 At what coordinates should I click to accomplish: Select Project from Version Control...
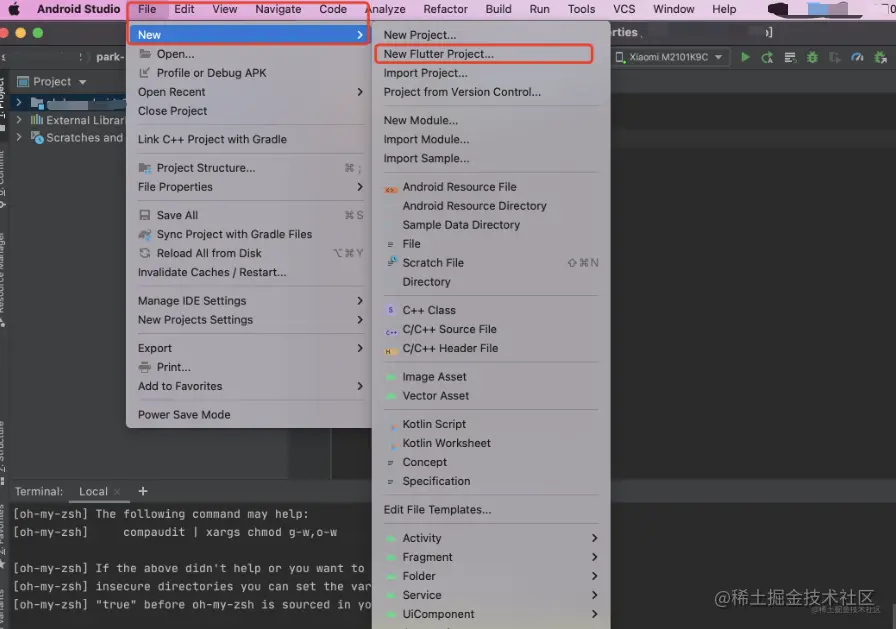(491, 92)
